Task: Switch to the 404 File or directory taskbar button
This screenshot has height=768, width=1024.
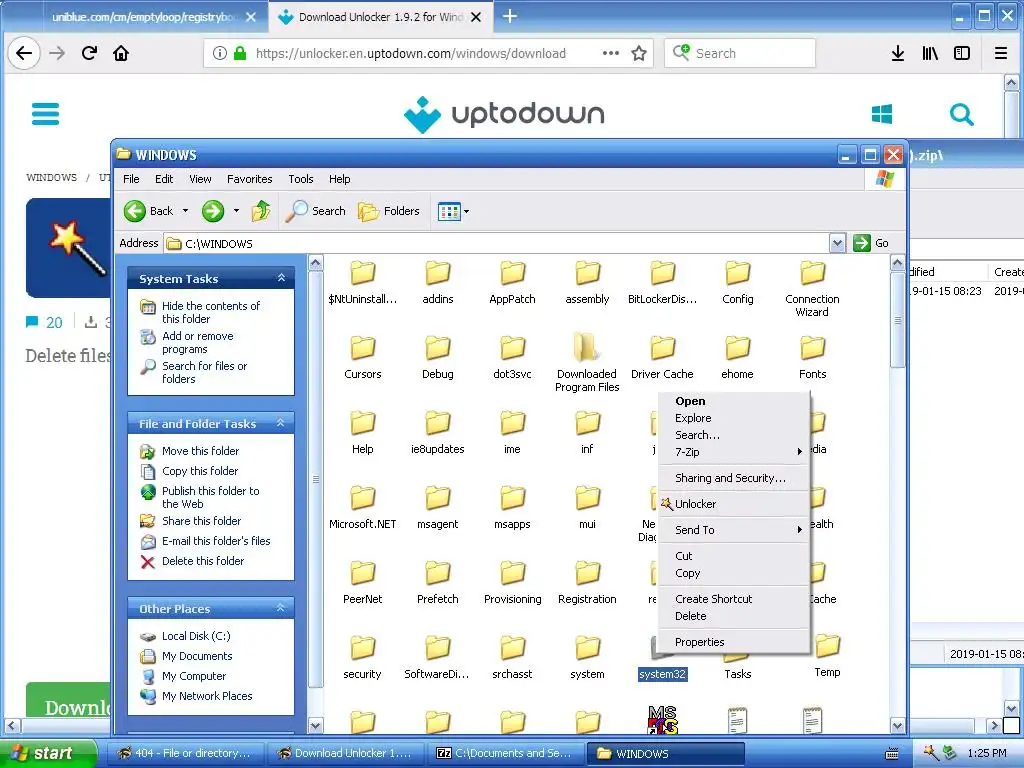Action: [x=185, y=754]
